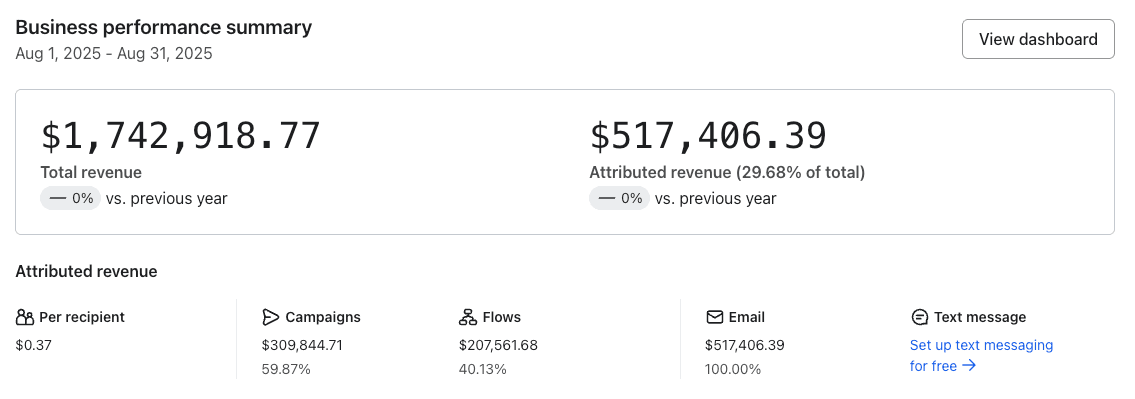Click the 0% badge under Attributed revenue percentage
1135x399 pixels.
[x=620, y=198]
